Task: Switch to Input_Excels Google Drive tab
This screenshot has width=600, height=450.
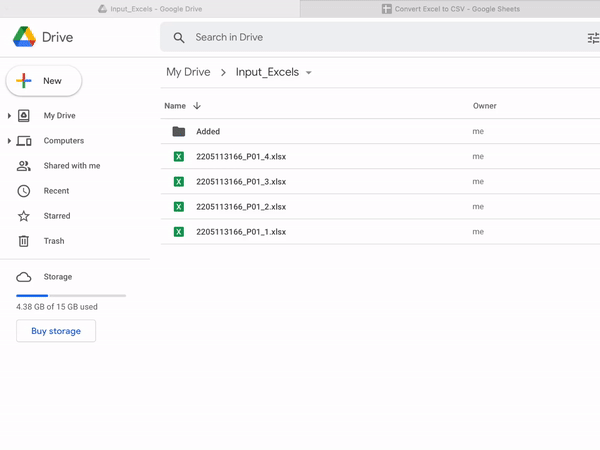Action: (x=150, y=9)
